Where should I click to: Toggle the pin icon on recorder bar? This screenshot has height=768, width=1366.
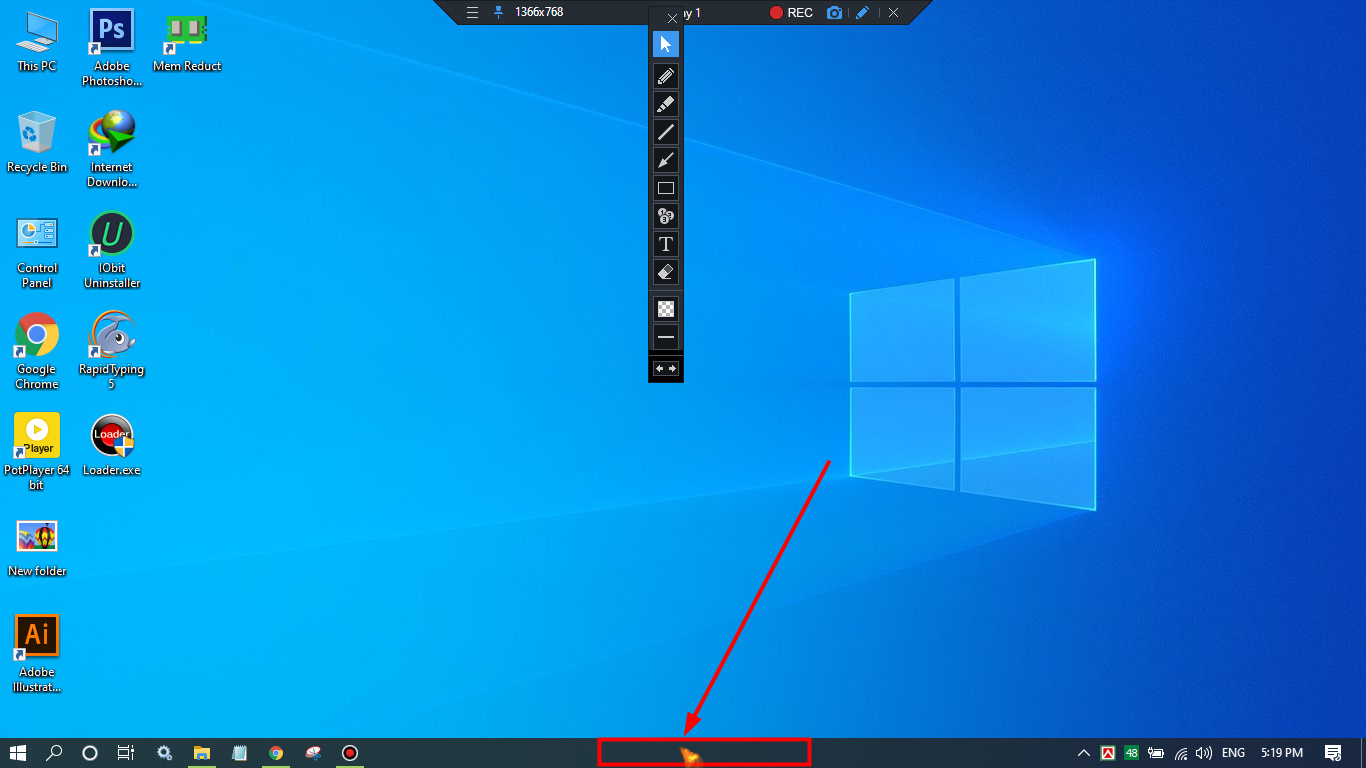click(499, 13)
